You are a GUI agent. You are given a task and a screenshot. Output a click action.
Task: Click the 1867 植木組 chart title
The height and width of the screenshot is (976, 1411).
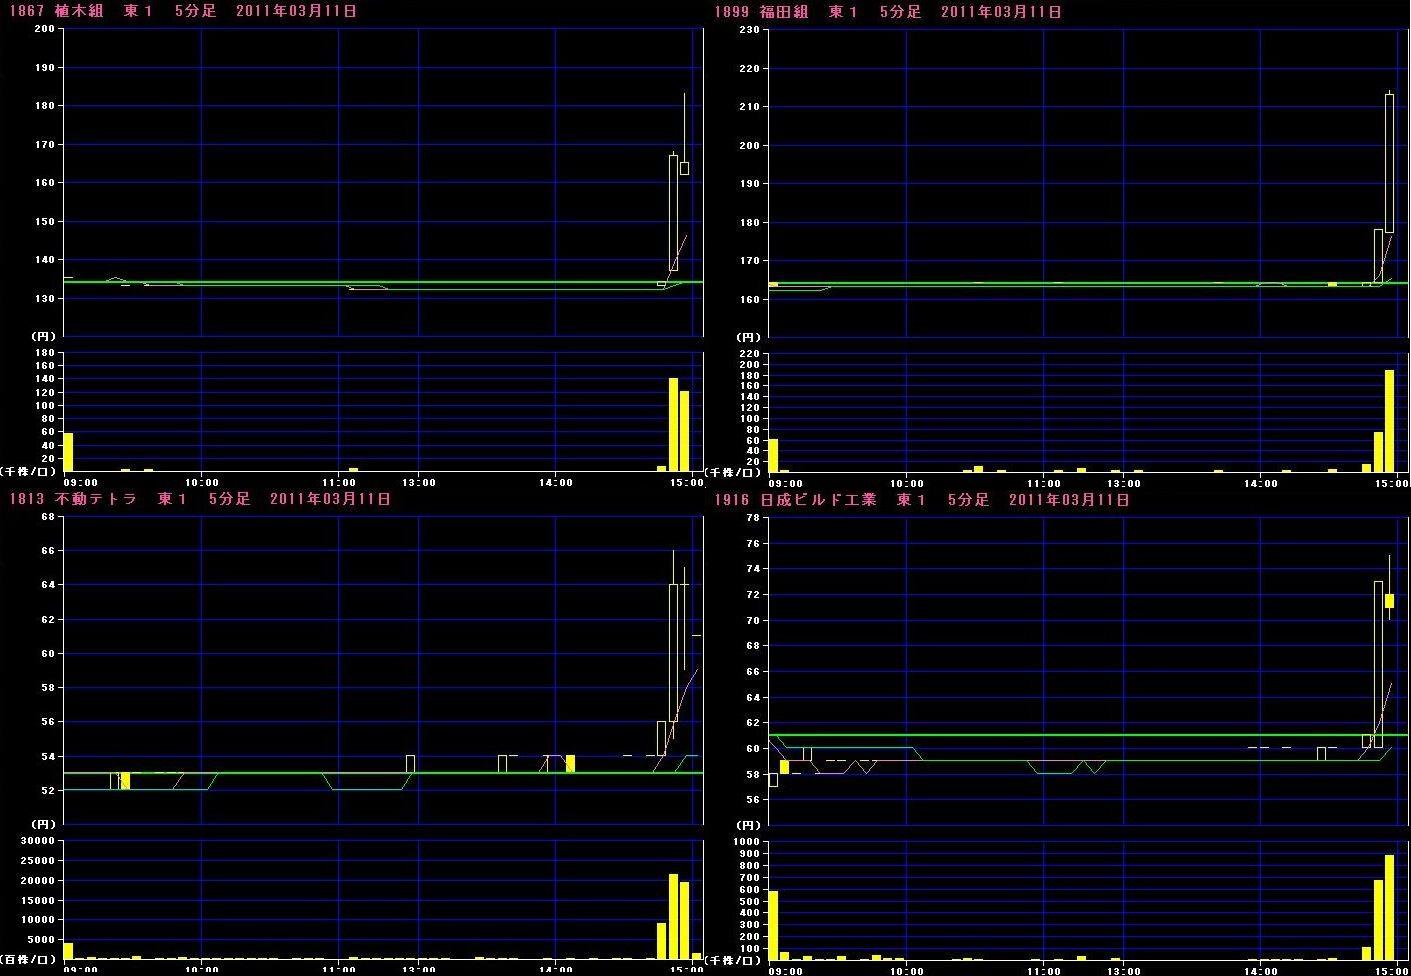pyautogui.click(x=180, y=11)
